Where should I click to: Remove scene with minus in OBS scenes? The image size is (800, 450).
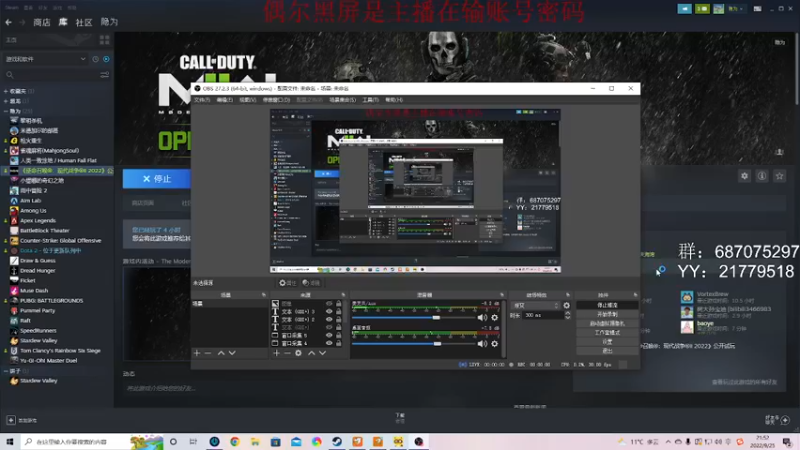tap(208, 353)
